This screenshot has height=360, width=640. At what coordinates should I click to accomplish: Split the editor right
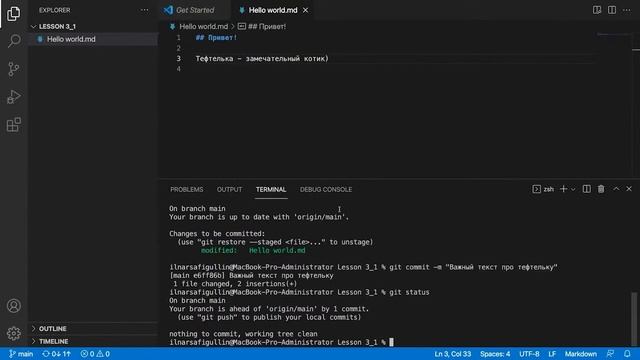pos(612,10)
